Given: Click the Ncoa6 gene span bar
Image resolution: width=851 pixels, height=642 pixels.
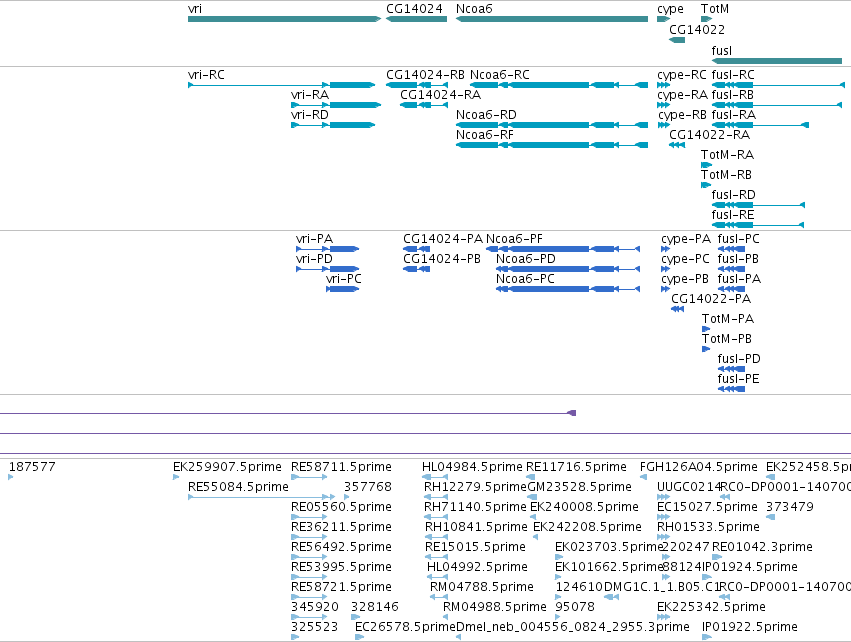Looking at the screenshot, I should click(552, 19).
